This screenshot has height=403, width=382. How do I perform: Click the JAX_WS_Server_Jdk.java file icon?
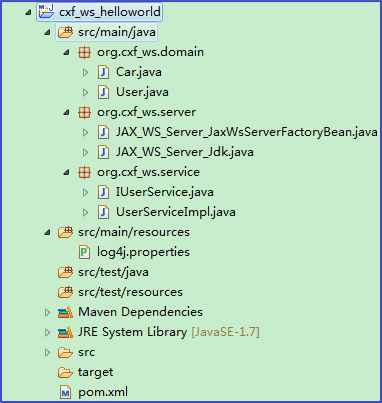coord(103,152)
